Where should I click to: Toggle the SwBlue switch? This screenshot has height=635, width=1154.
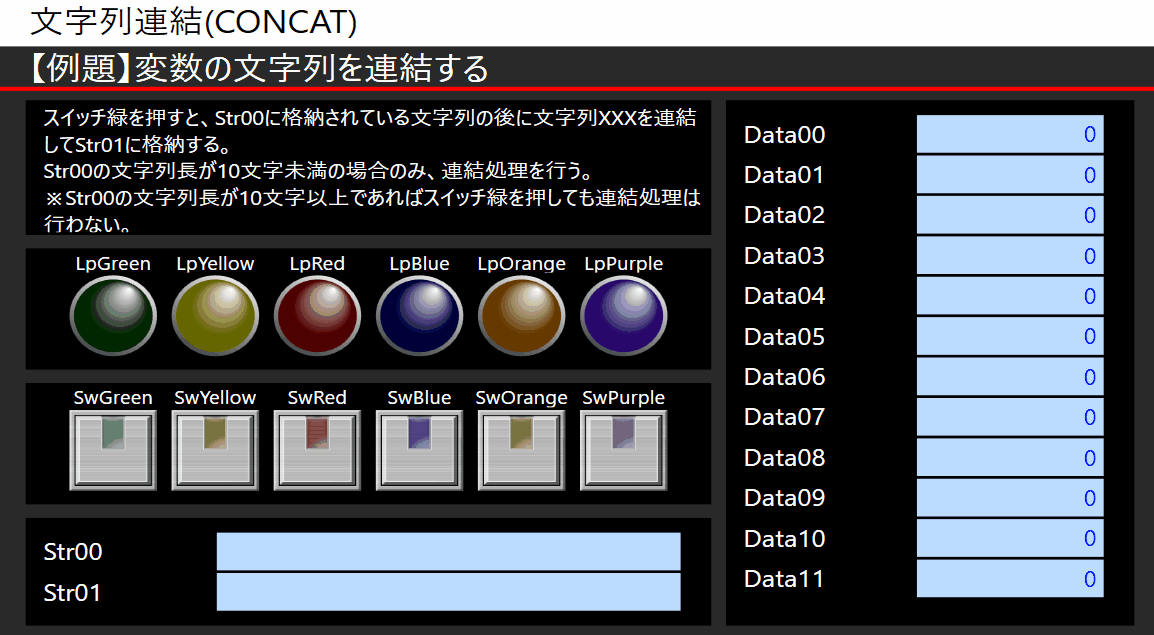point(418,448)
